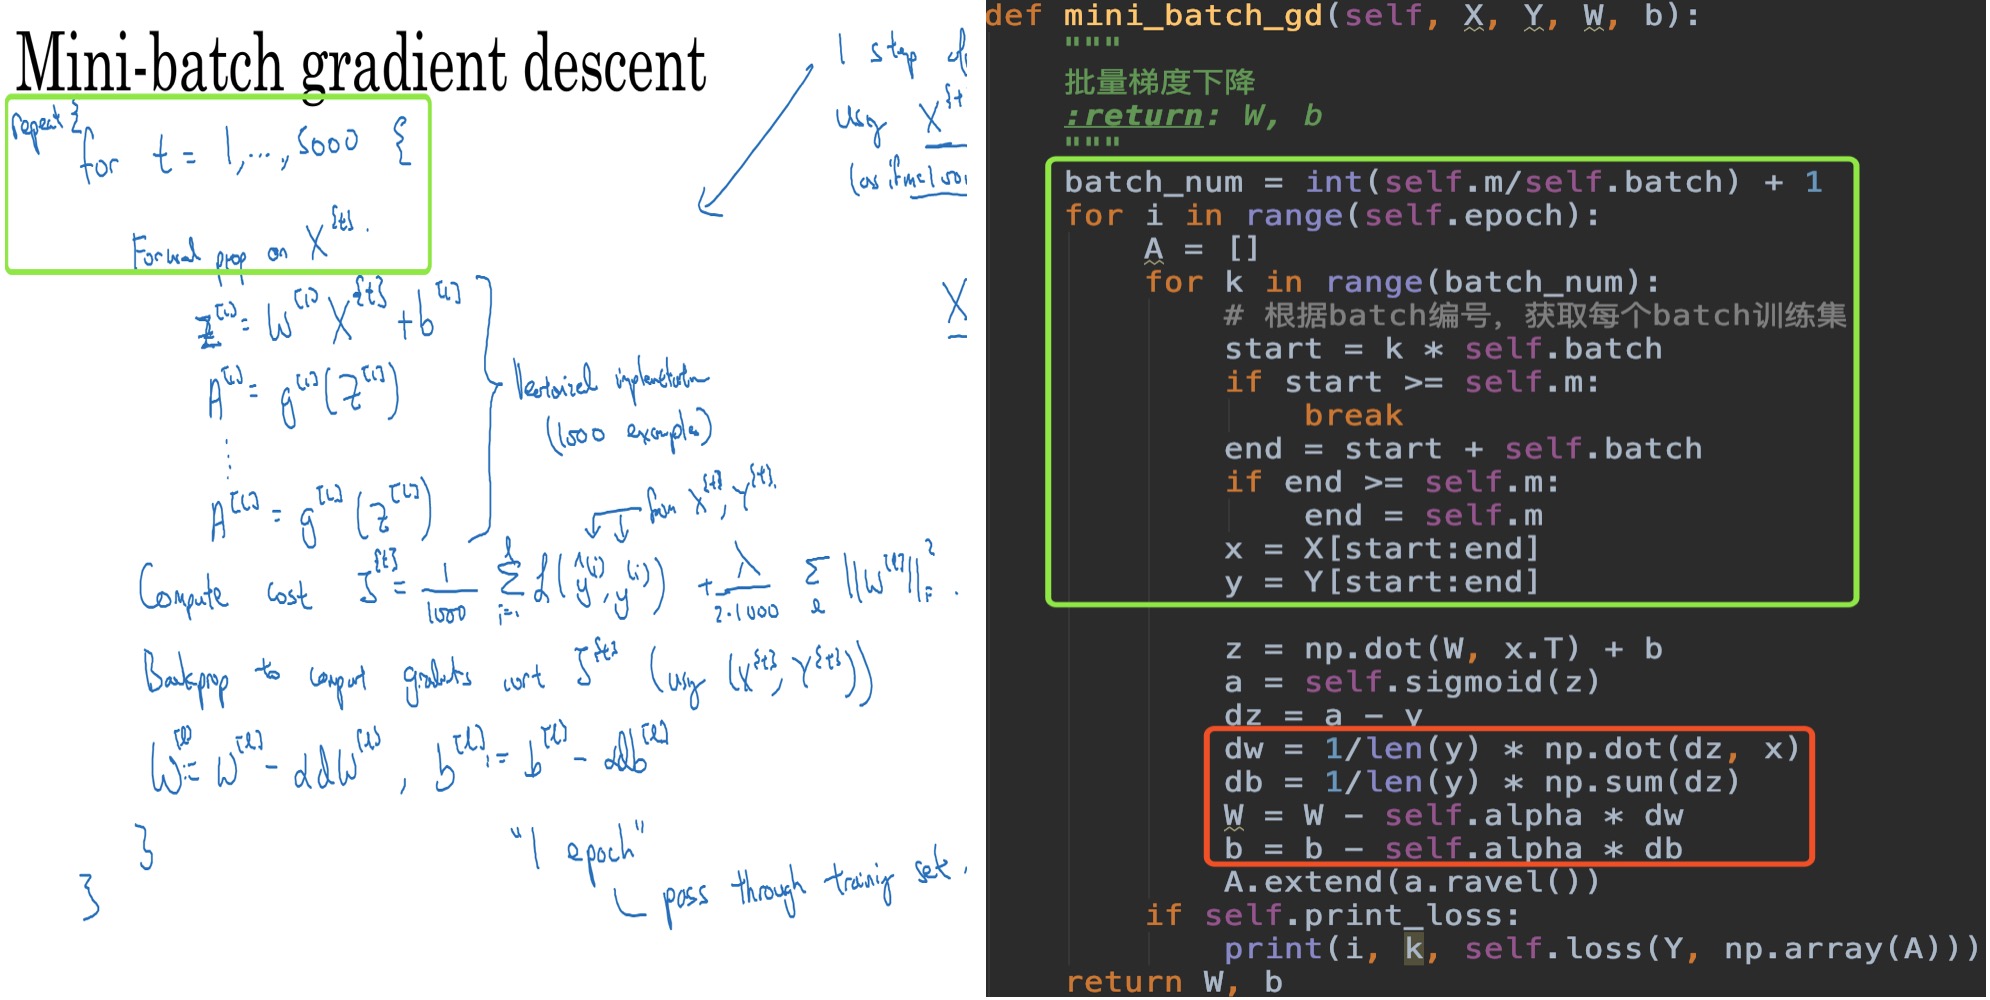Click the 'z = np.dot(W, x.T) + b' line
This screenshot has height=1000, width=1990.
(x=1443, y=649)
